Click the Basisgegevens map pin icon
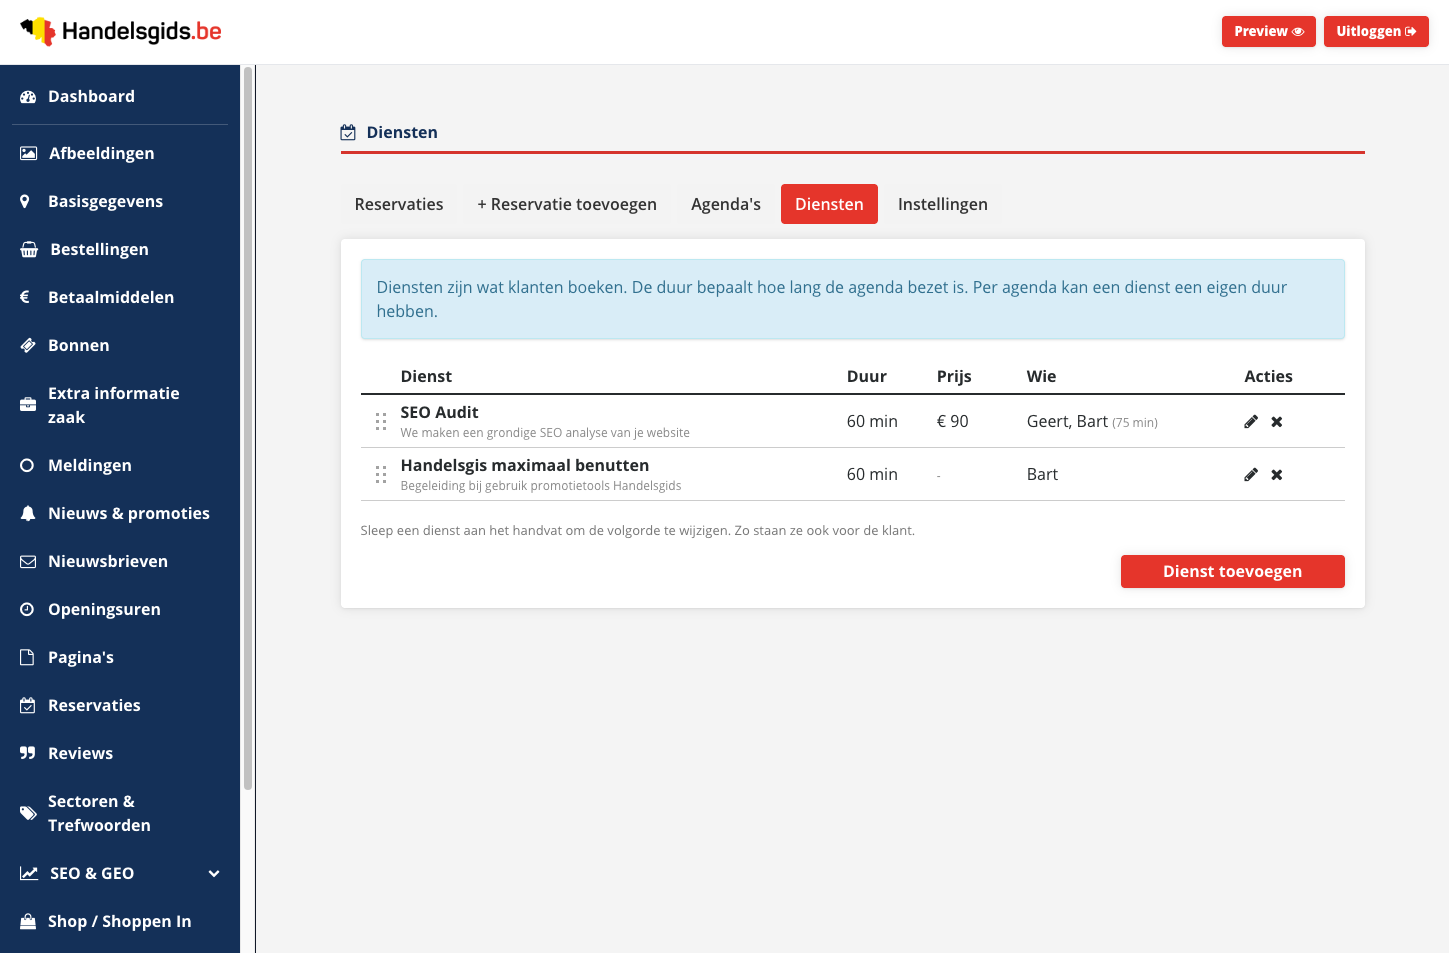 coord(25,202)
